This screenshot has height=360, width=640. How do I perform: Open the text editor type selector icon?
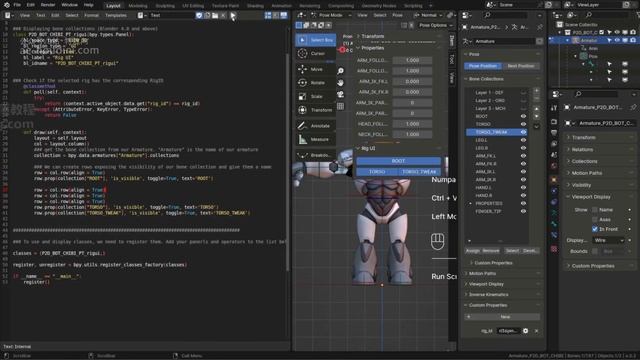9,16
